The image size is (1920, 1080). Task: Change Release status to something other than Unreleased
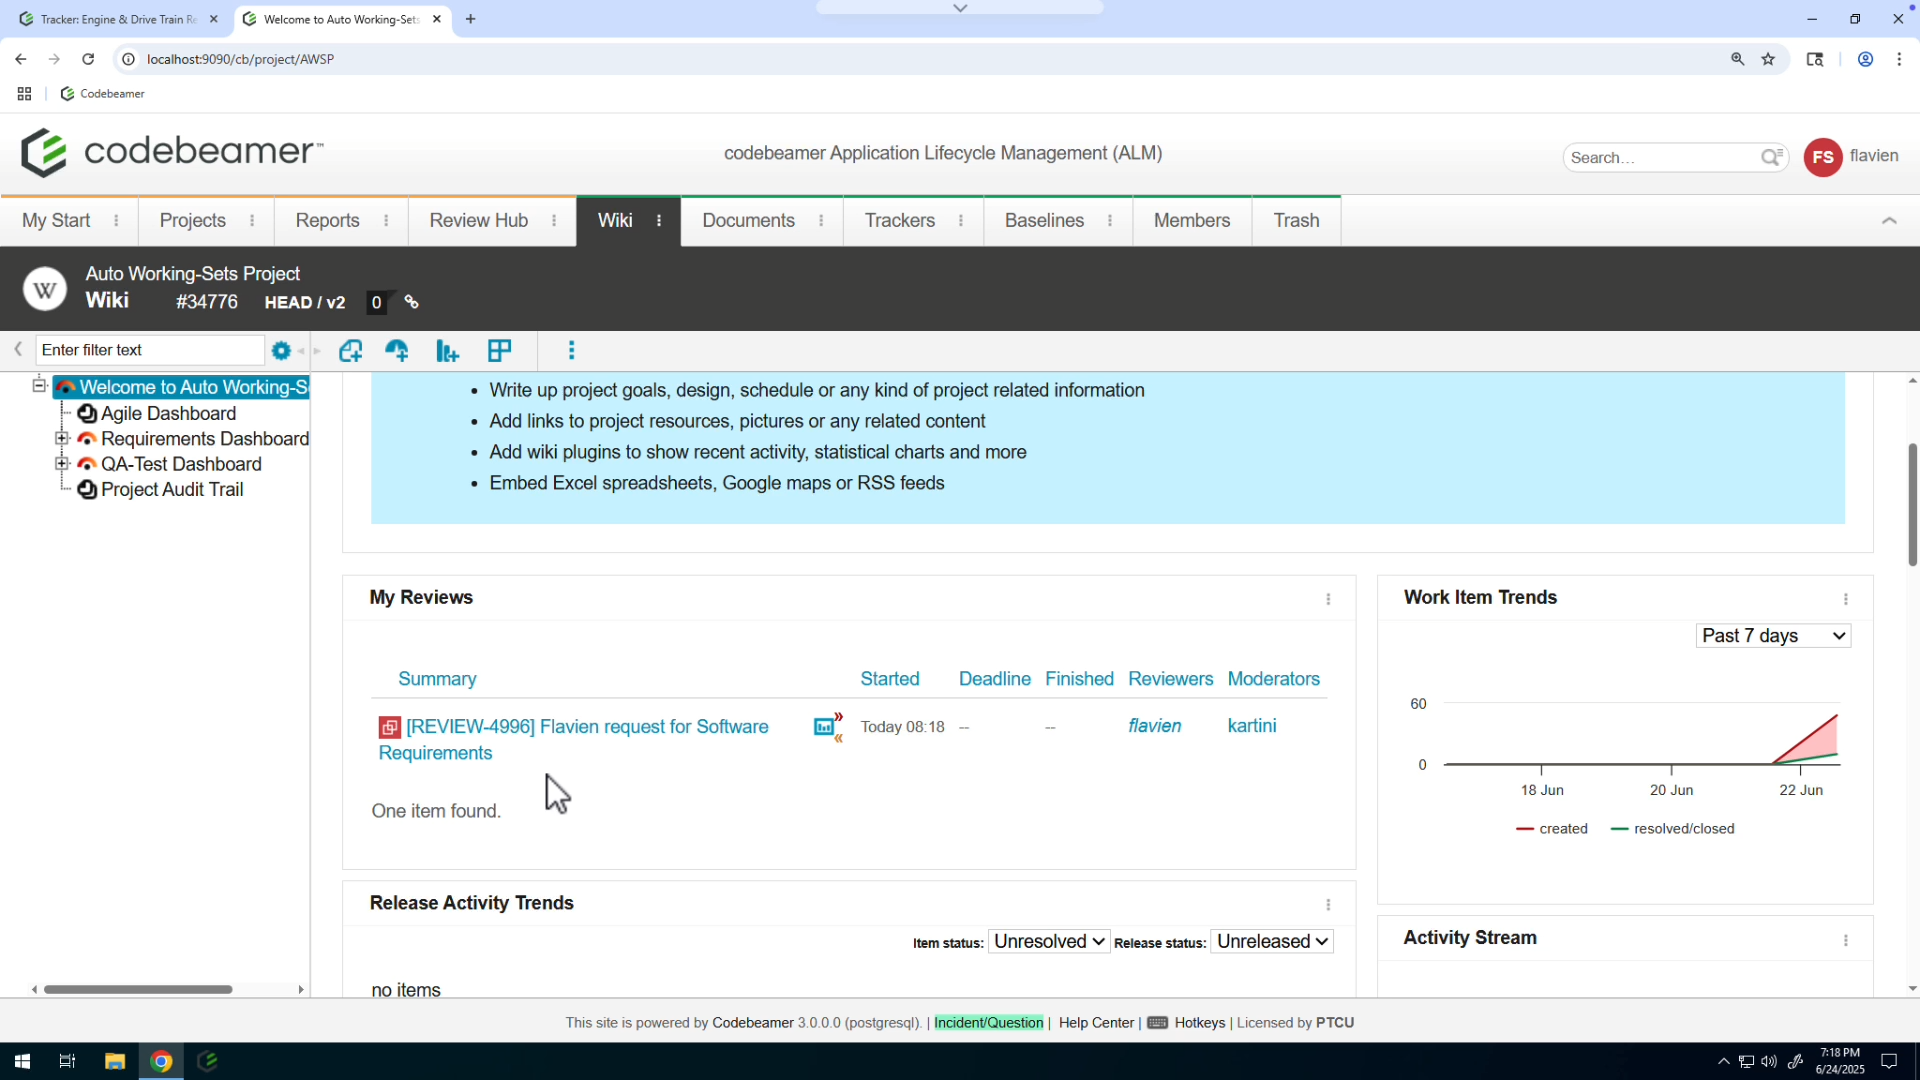point(1271,941)
